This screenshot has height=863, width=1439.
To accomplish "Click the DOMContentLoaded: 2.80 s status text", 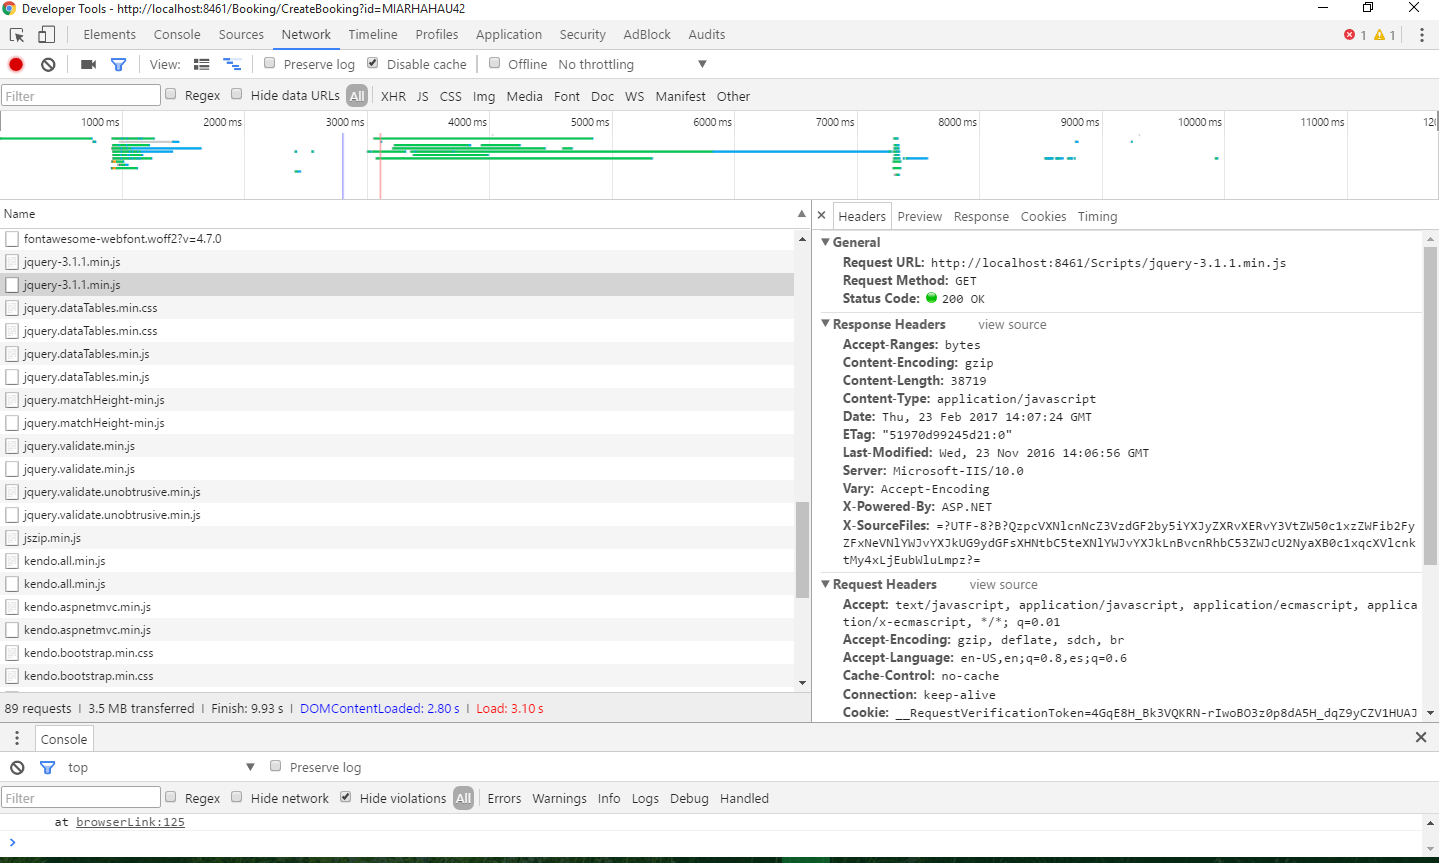I will coord(380,708).
